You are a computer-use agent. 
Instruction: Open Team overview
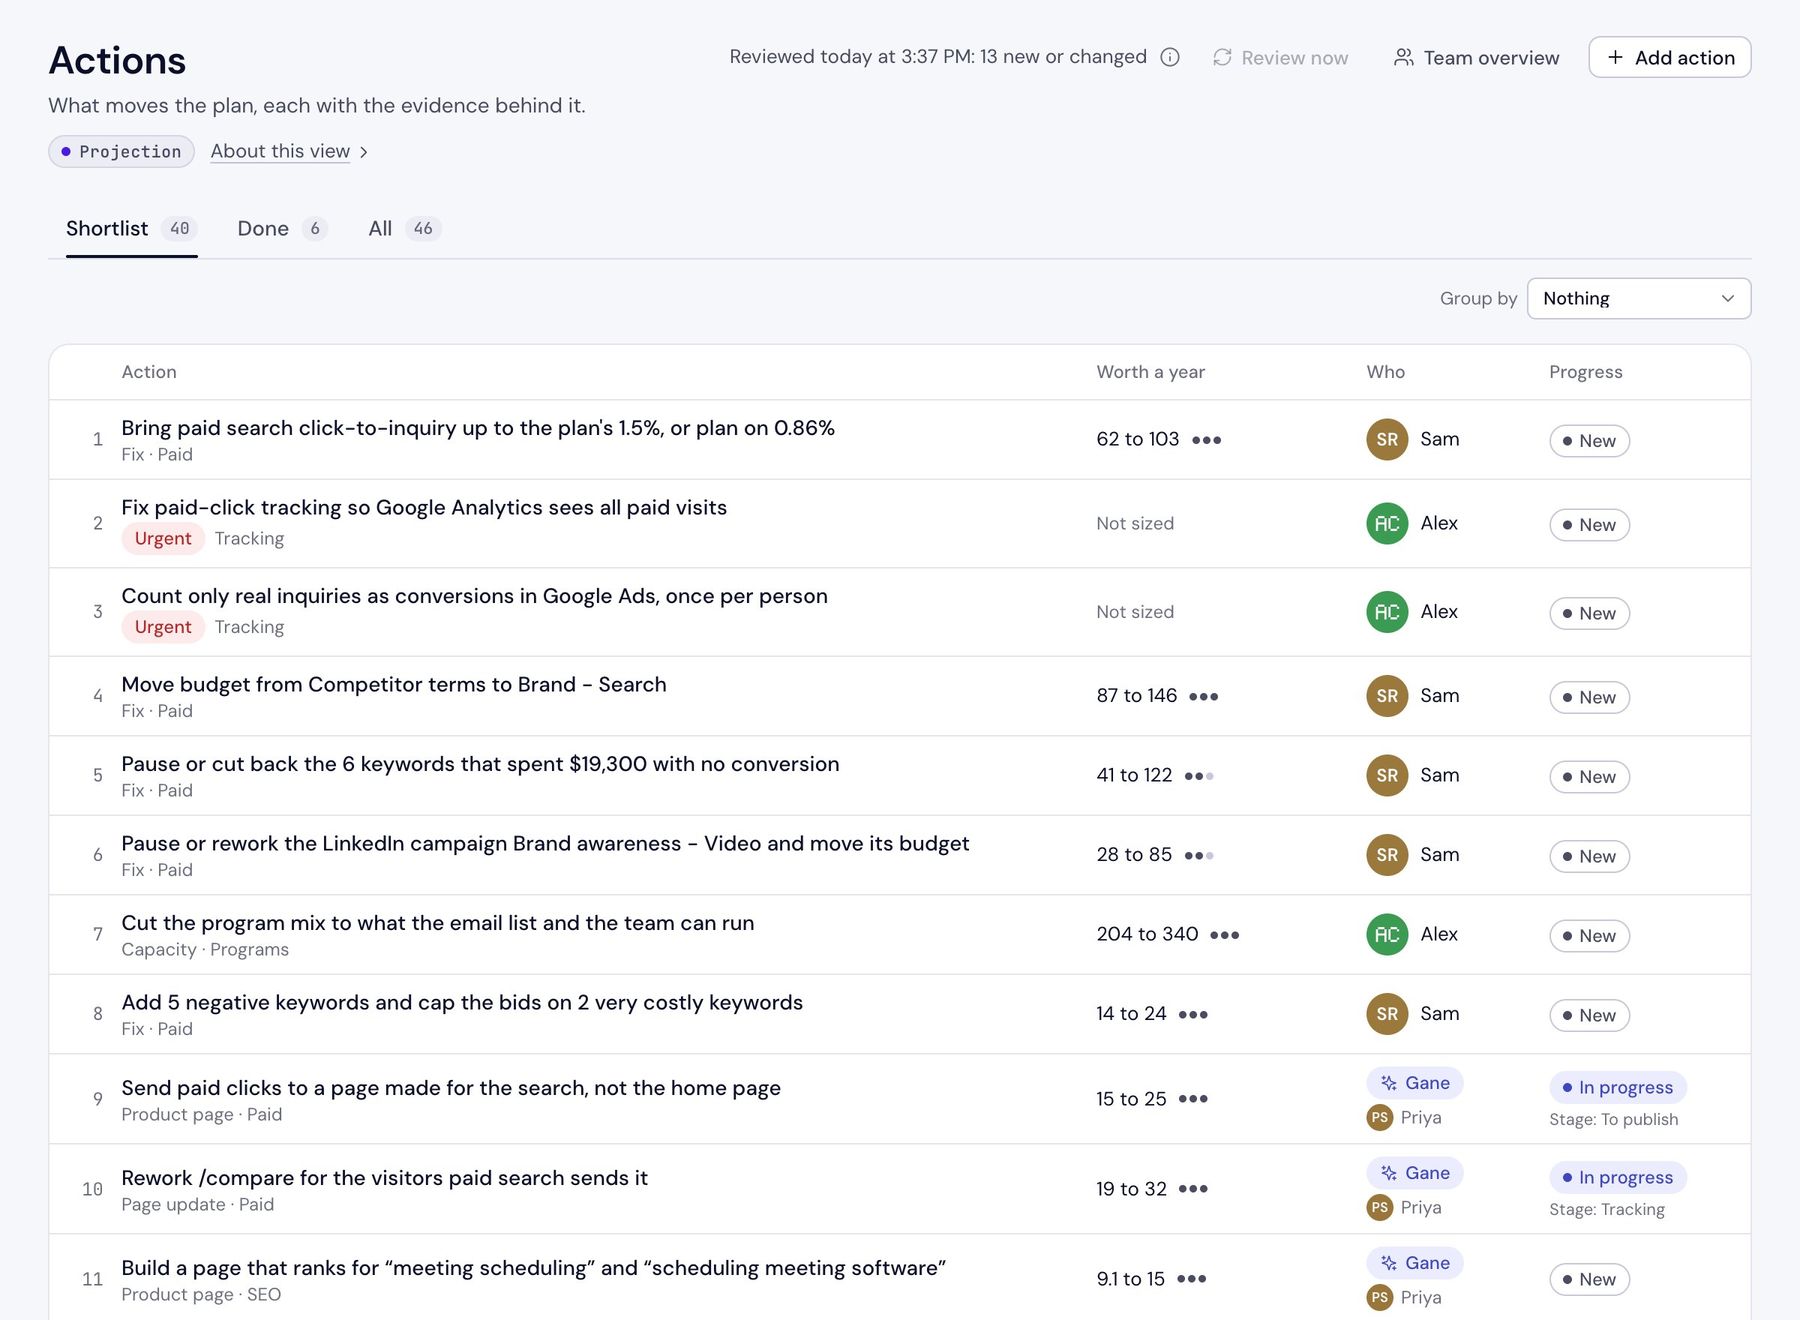pos(1476,57)
